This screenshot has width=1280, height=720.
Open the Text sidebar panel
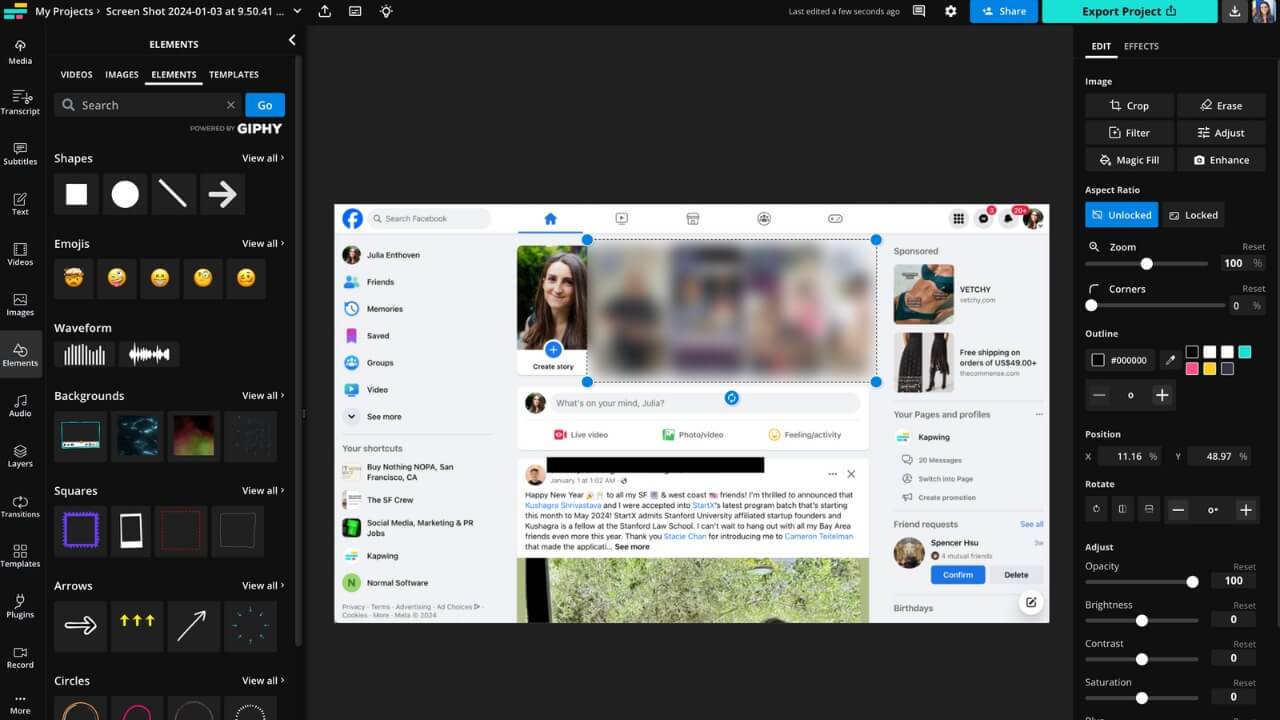20,203
